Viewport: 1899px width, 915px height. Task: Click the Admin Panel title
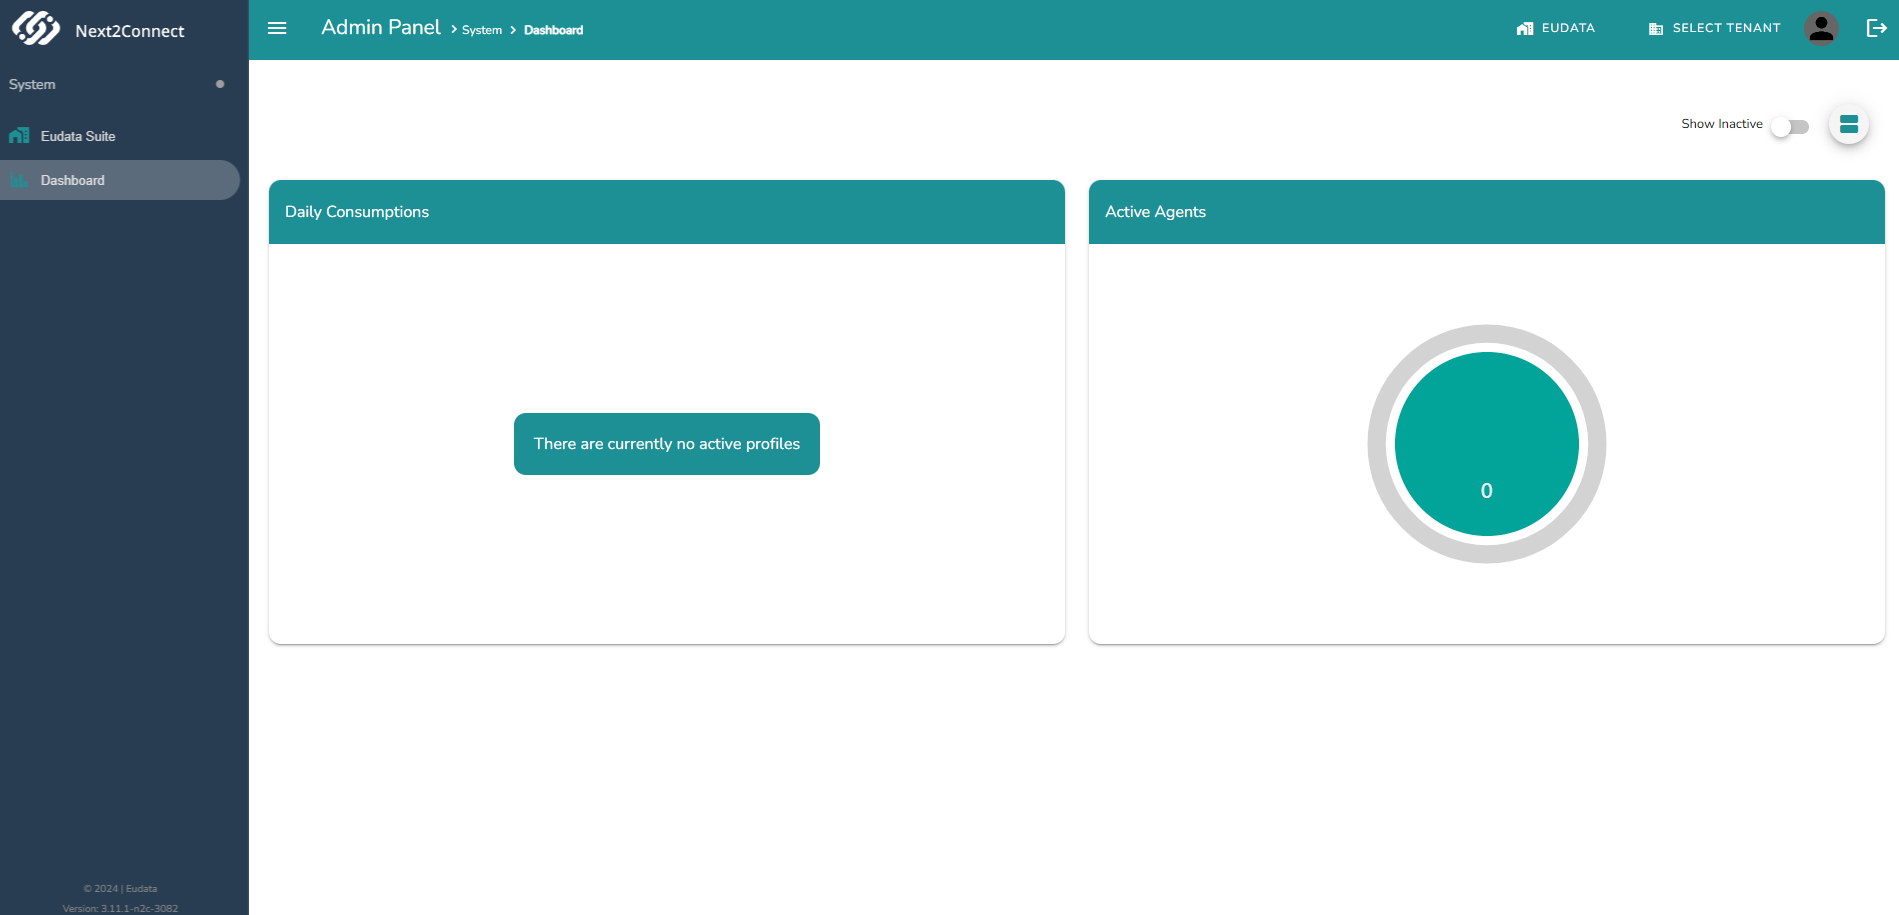[x=381, y=27]
